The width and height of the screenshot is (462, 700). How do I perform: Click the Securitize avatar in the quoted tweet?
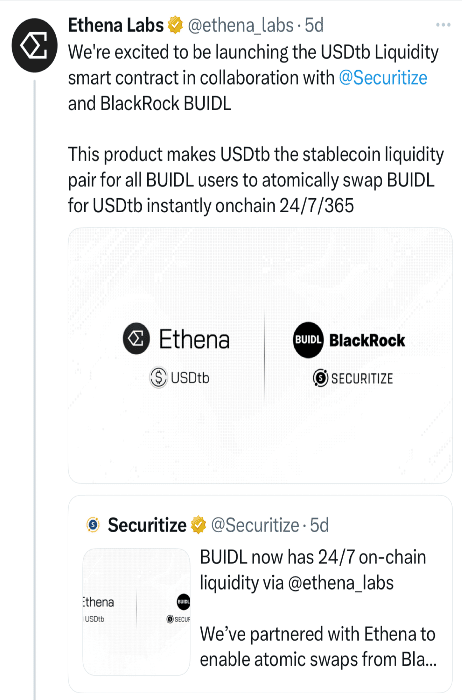[x=93, y=525]
